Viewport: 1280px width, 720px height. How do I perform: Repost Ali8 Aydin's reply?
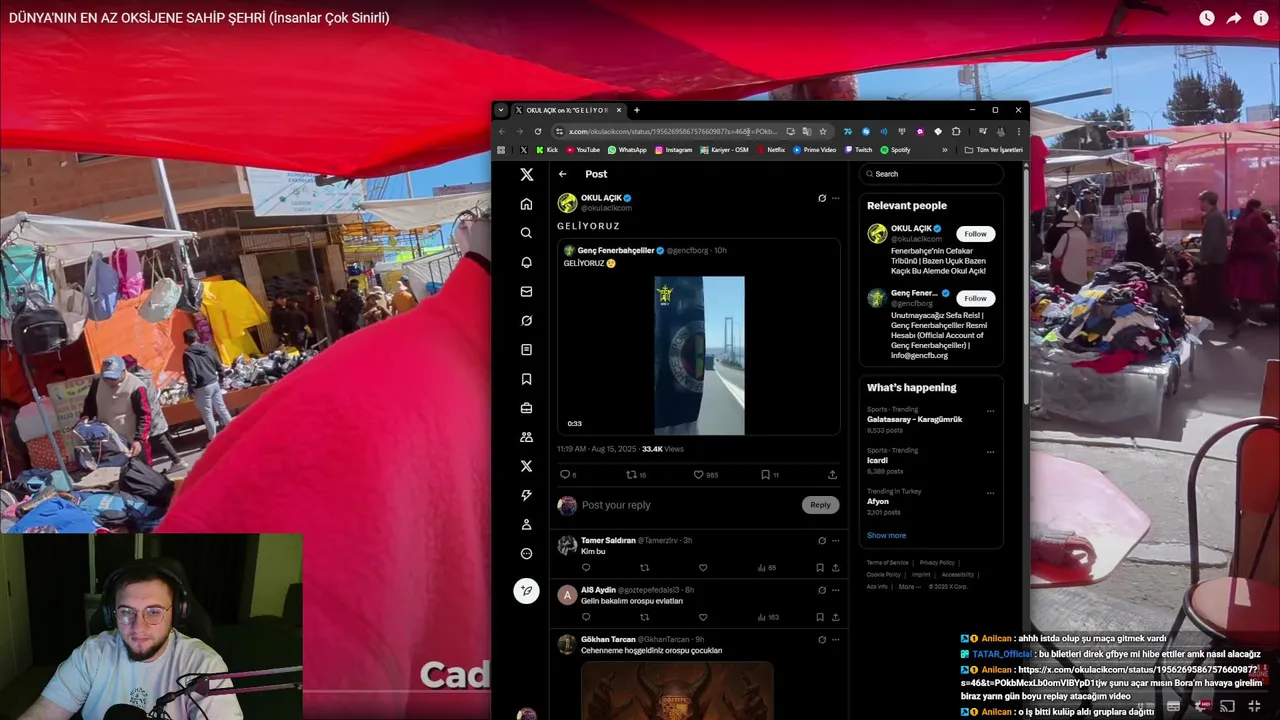click(644, 617)
